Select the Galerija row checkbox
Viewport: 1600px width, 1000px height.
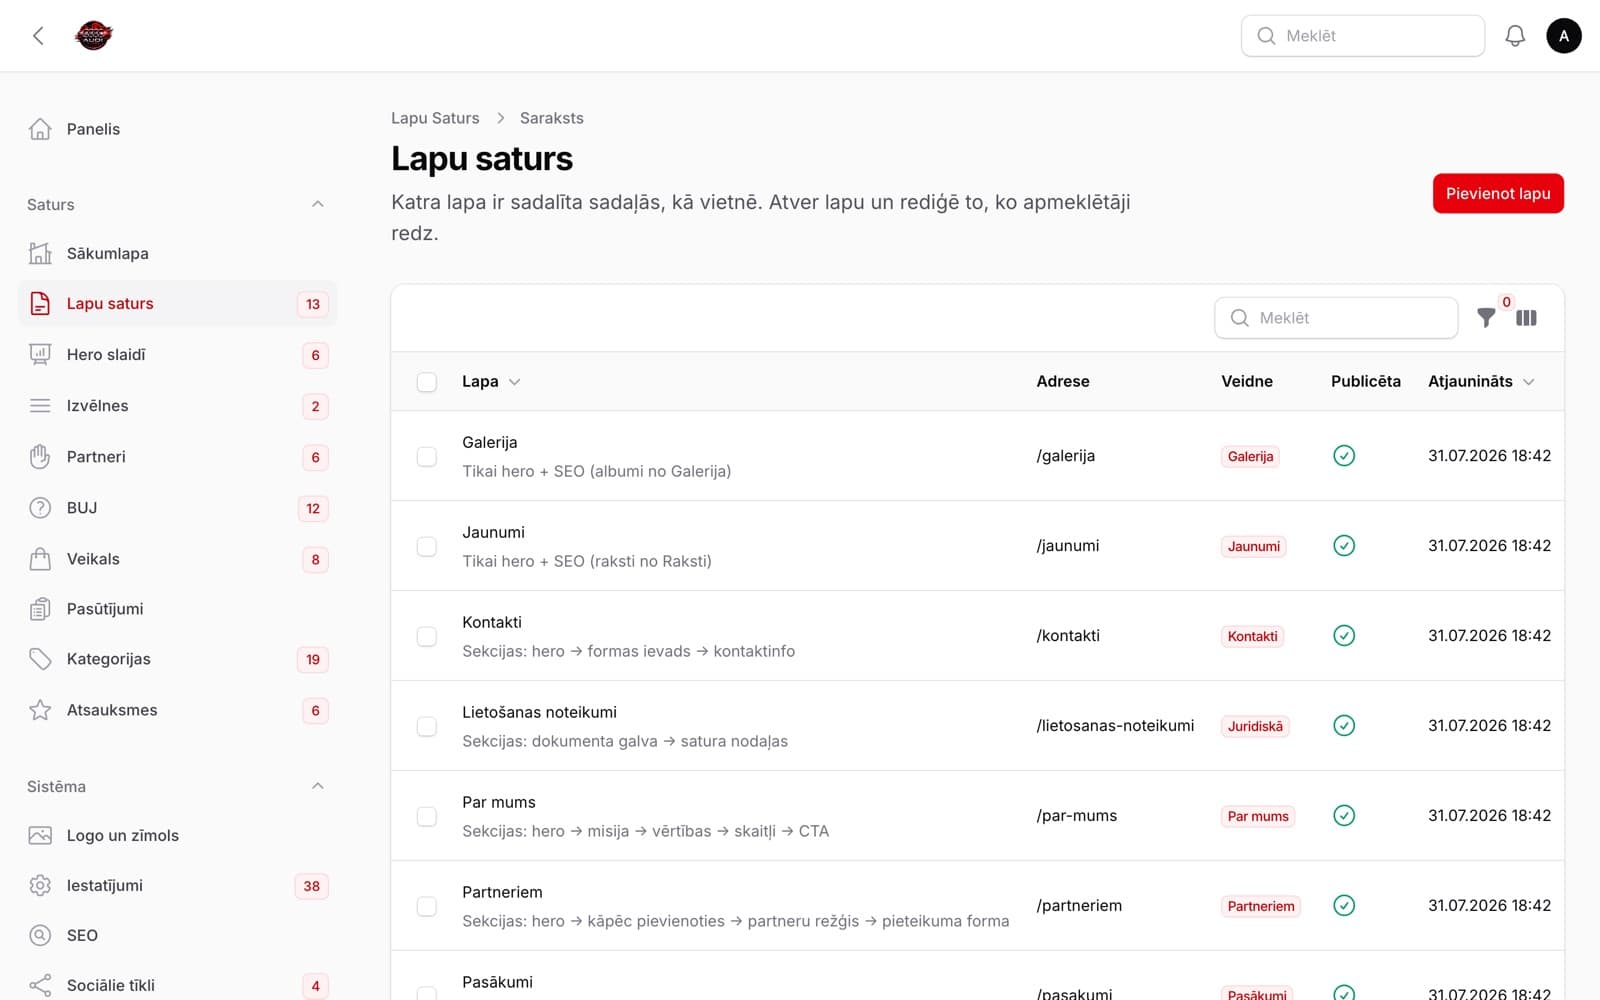(427, 457)
